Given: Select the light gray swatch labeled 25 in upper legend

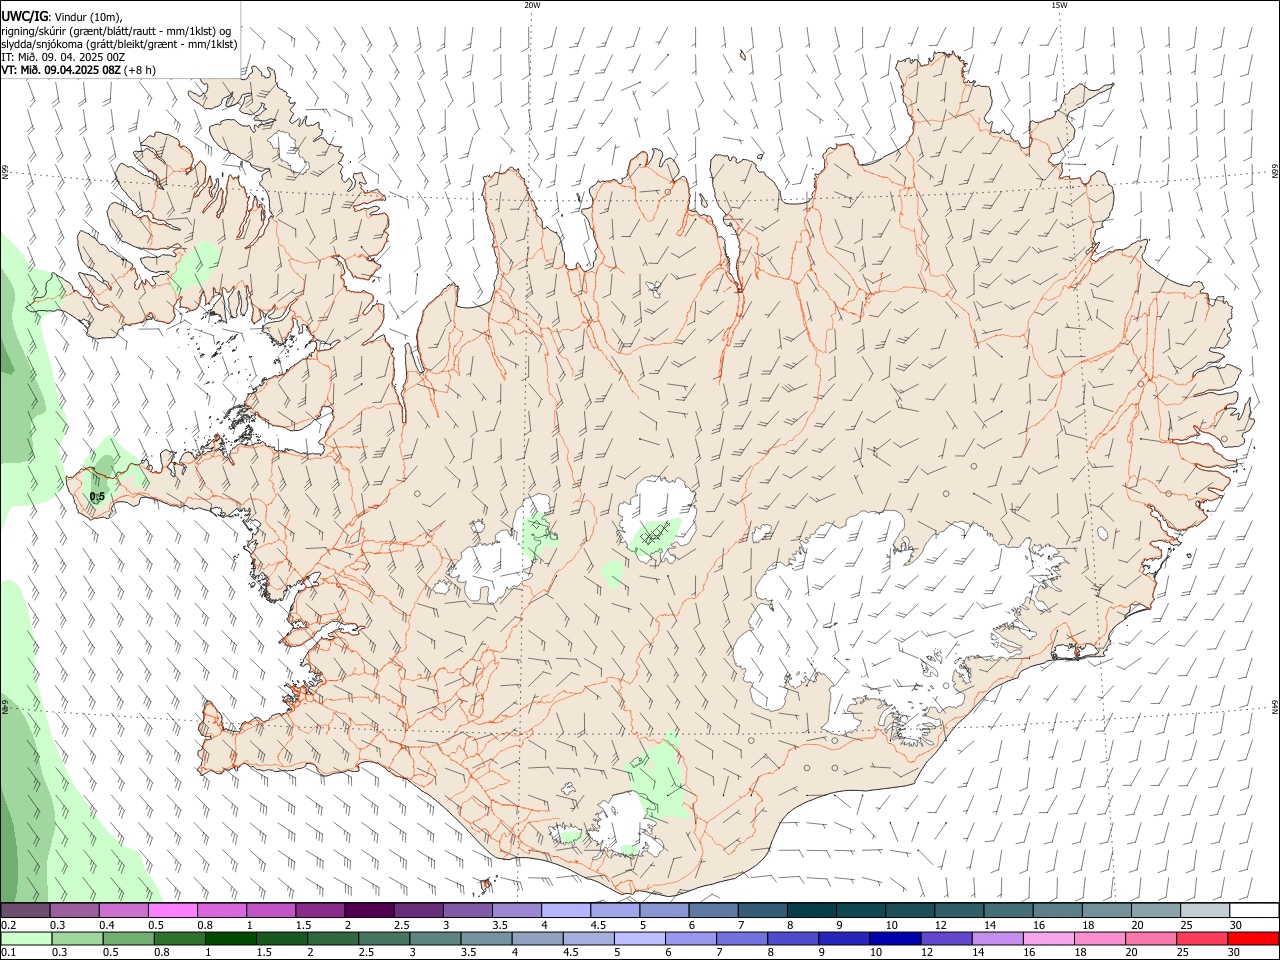Looking at the screenshot, I should coord(1205,911).
